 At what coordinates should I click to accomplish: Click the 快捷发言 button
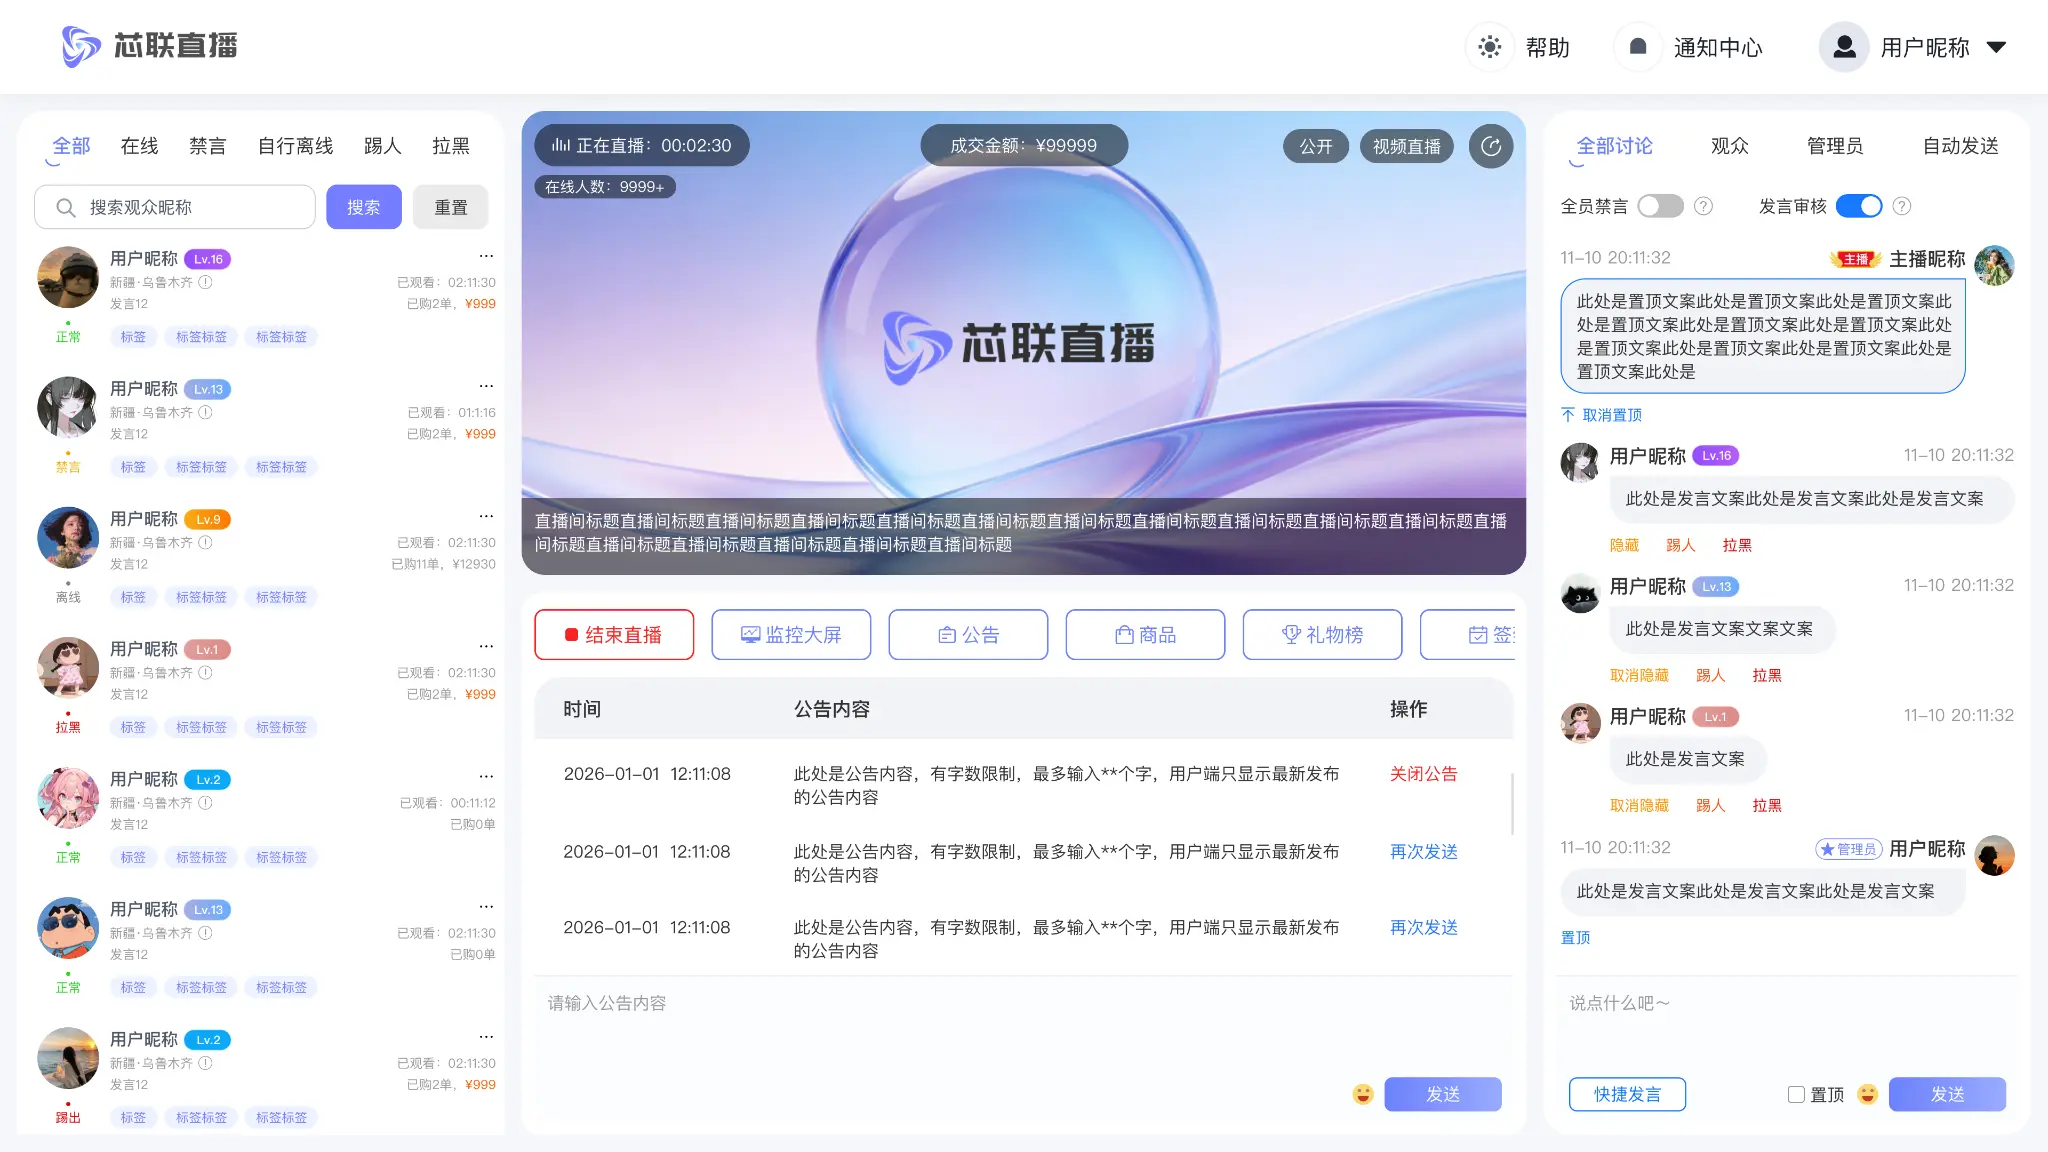pos(1627,1094)
